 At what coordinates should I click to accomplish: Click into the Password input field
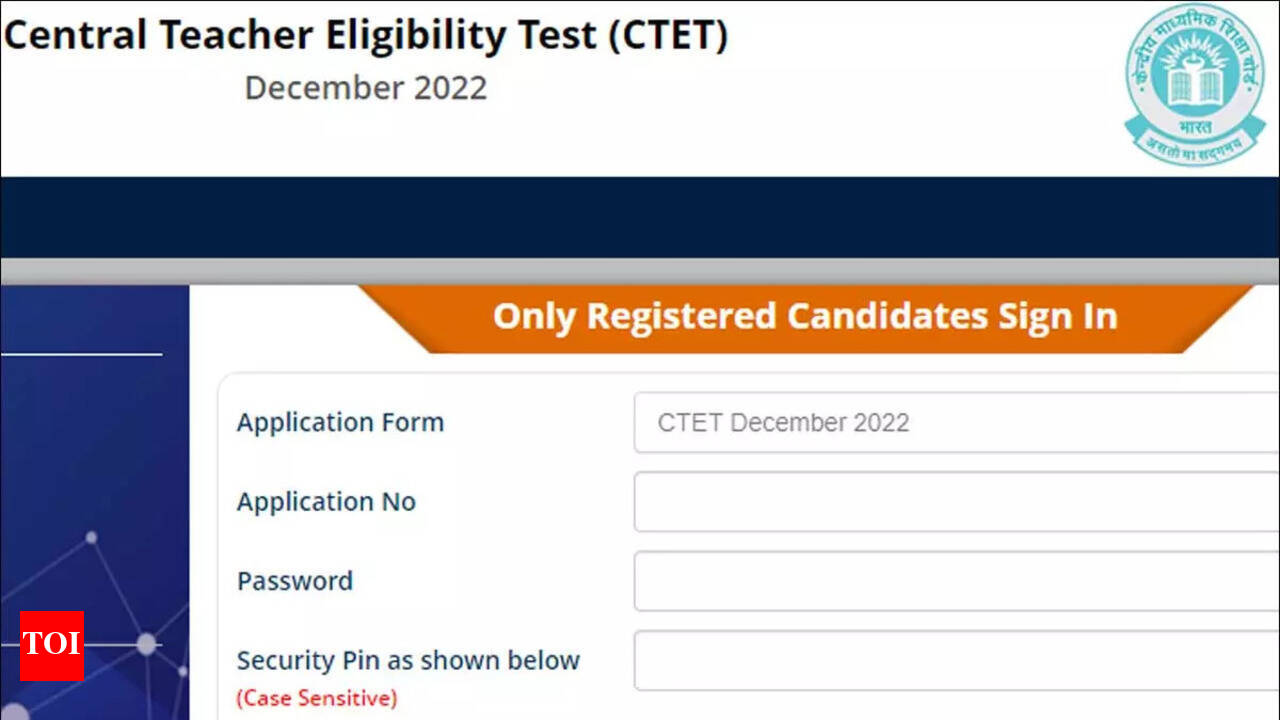[955, 581]
